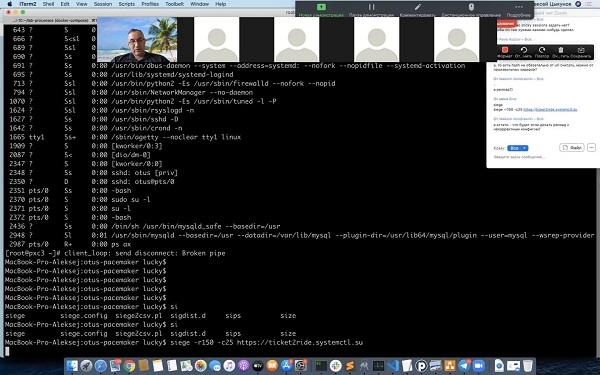Click the Redo annotation icon

click(x=542, y=50)
